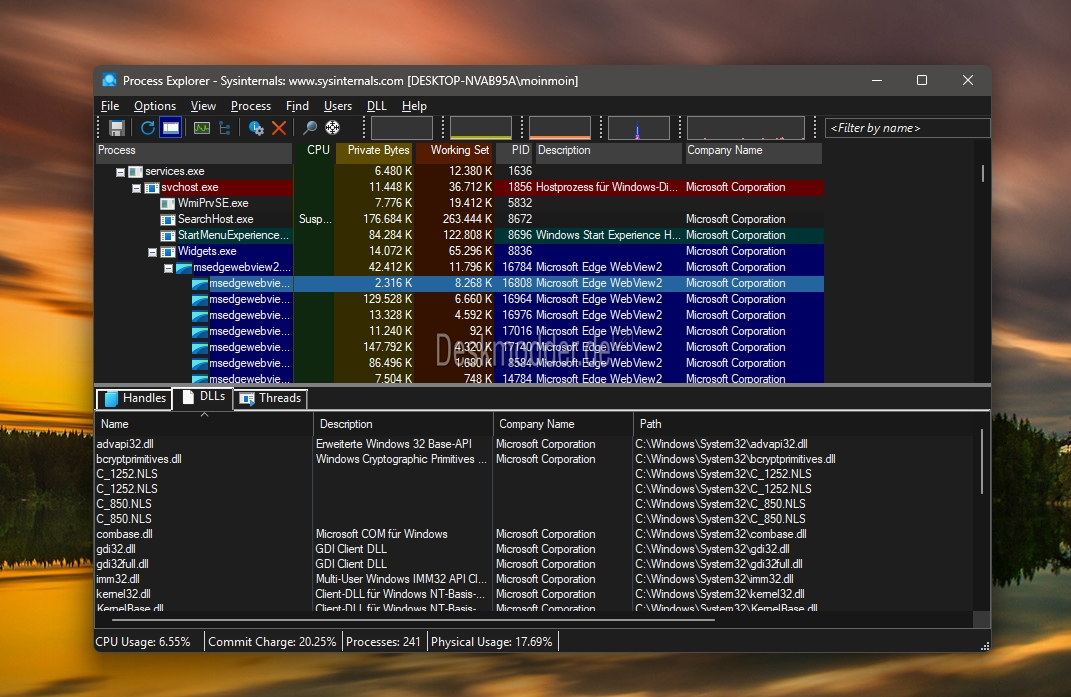Open process properties gear icon
Screen dimensions: 1071x697
[256, 128]
